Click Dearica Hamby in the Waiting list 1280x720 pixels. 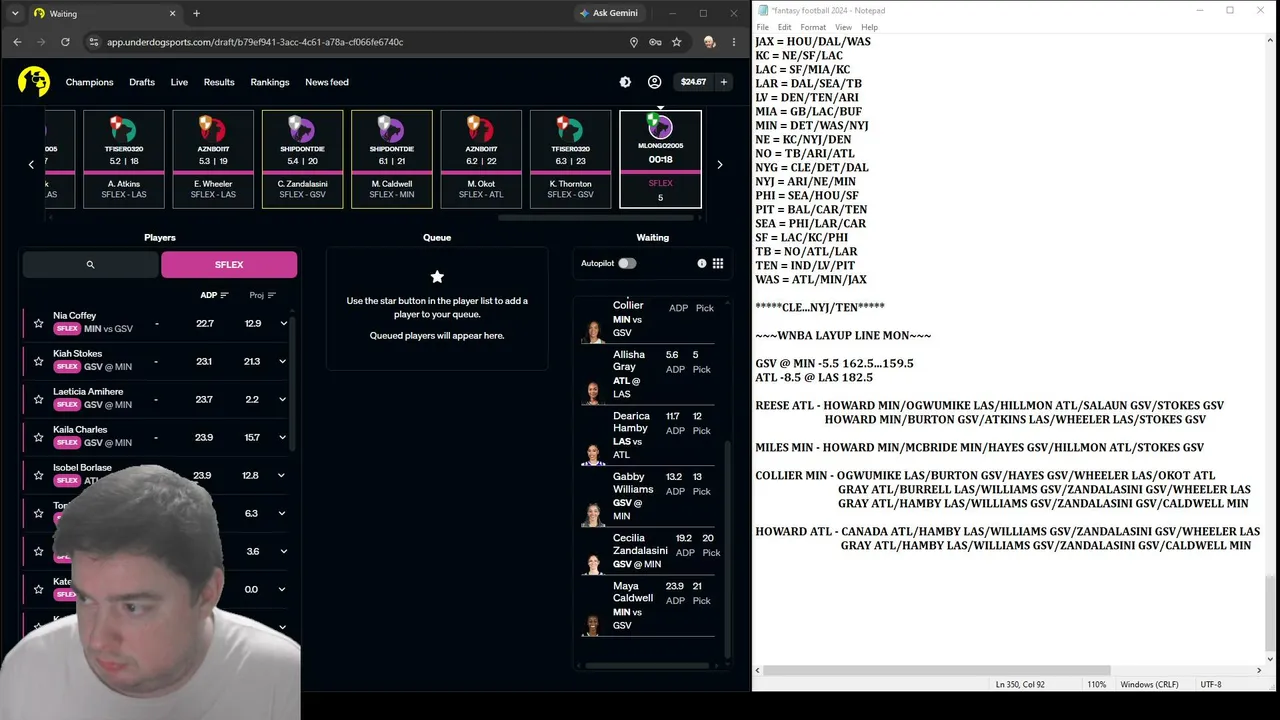647,436
